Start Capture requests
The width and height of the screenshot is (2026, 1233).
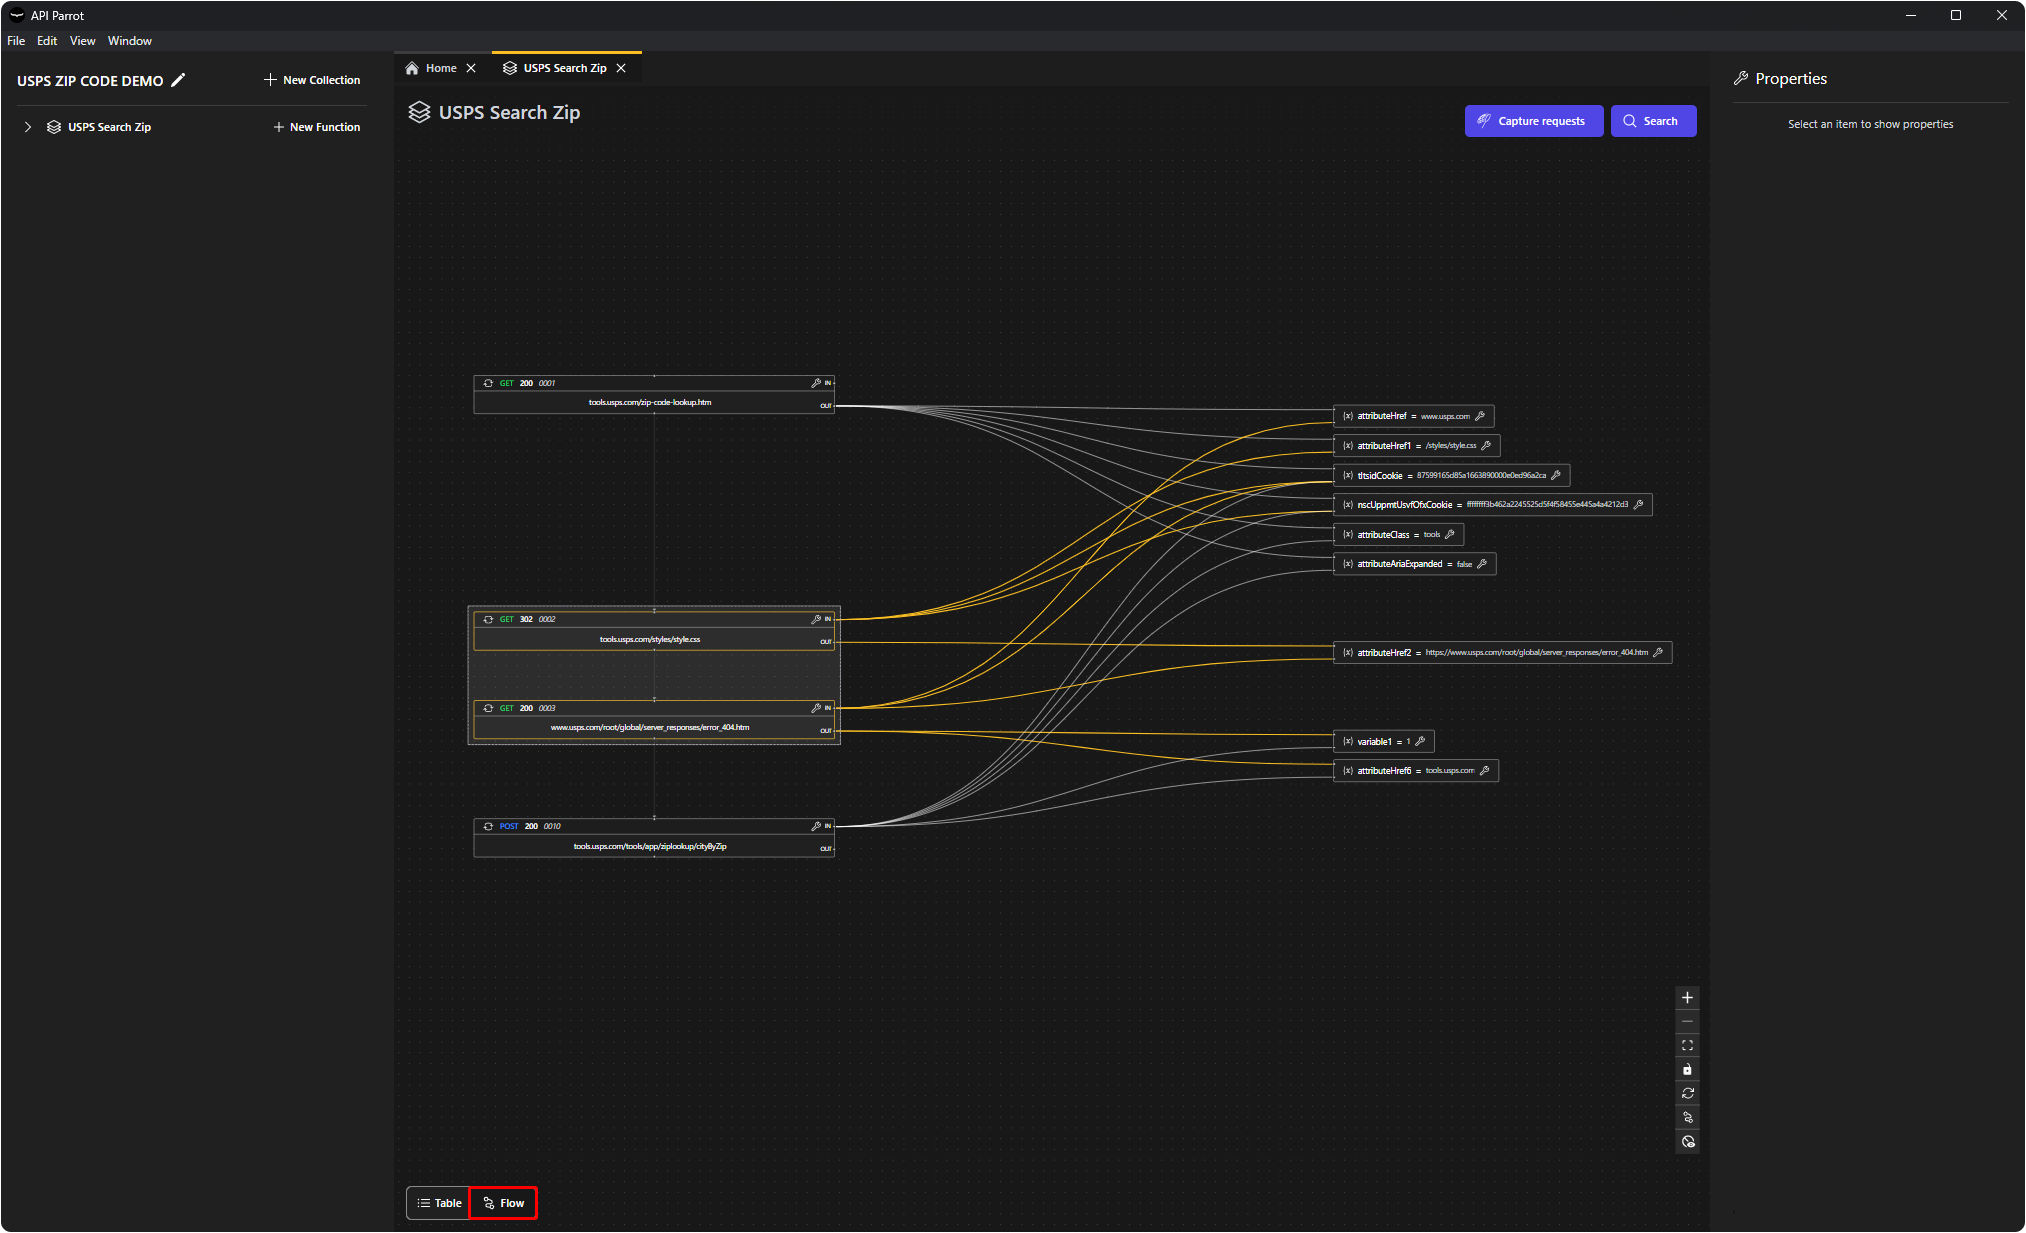(1534, 121)
